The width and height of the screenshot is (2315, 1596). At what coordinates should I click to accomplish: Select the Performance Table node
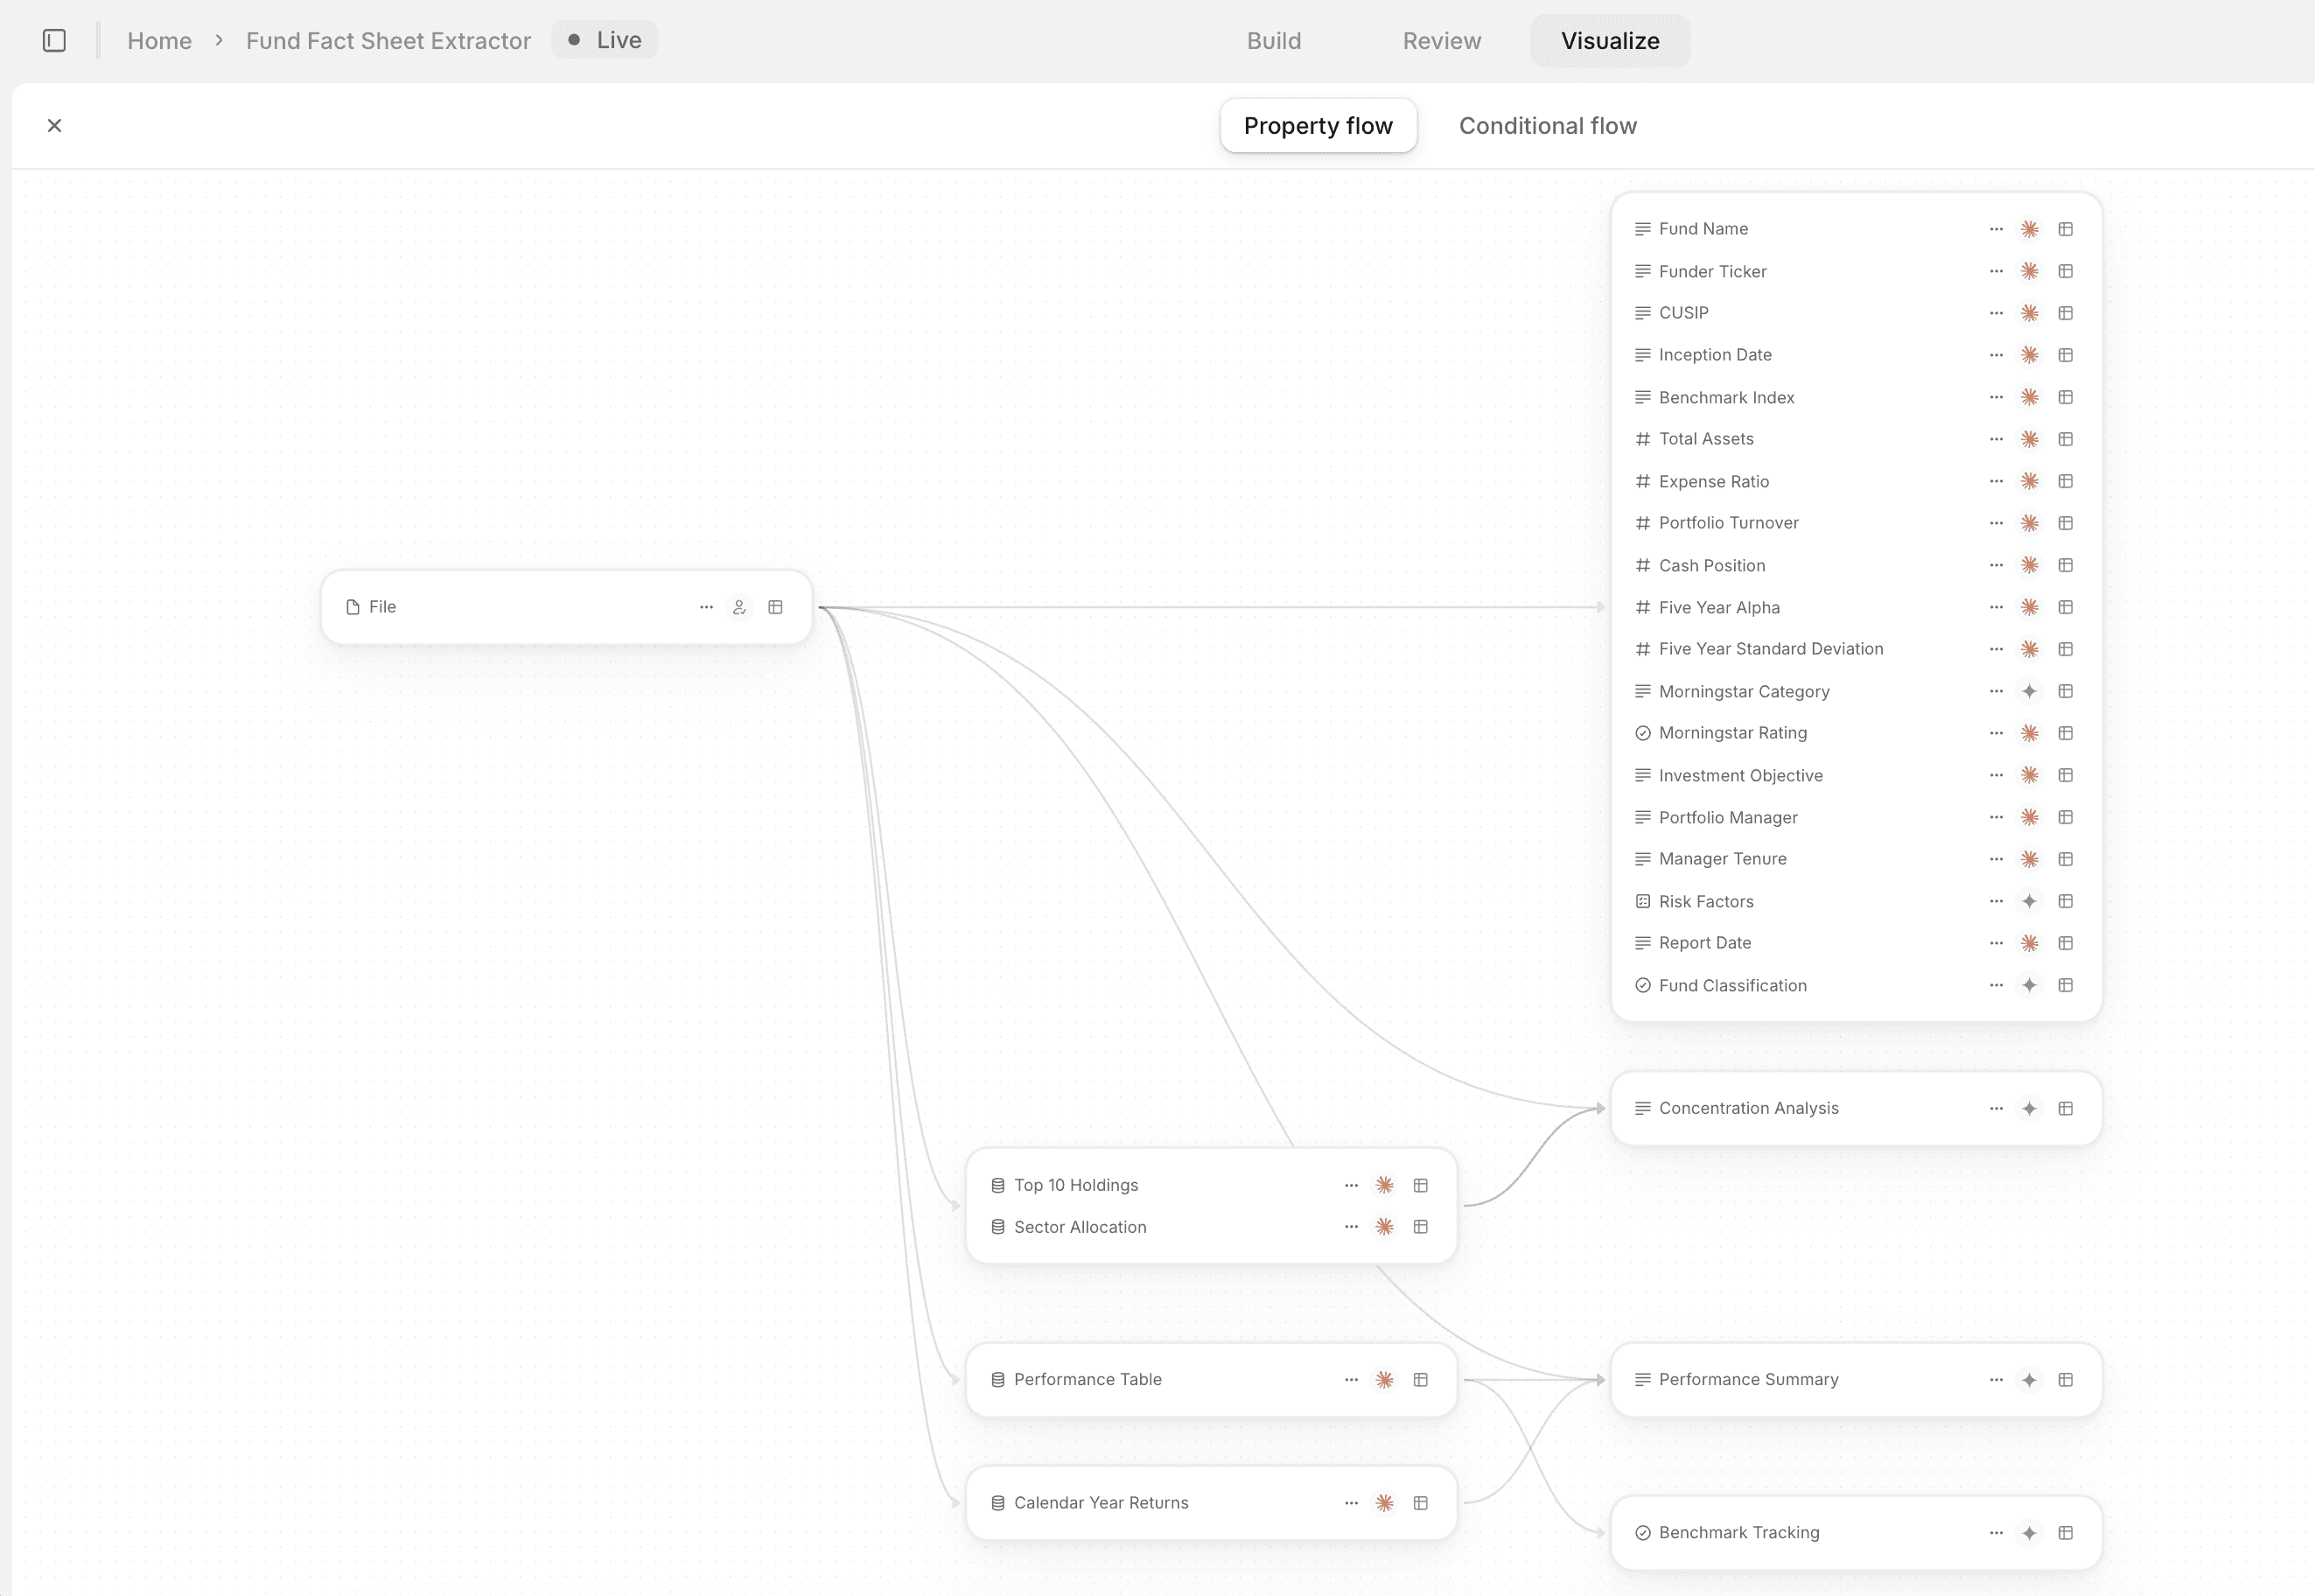[1087, 1379]
